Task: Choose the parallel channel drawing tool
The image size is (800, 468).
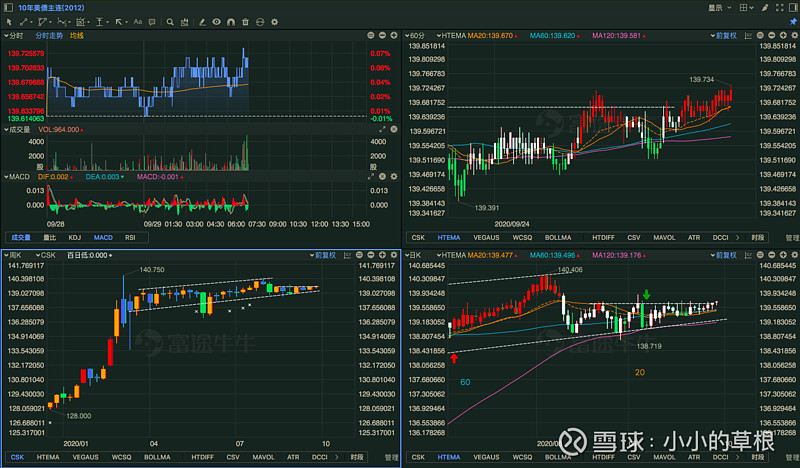Action: click(x=42, y=22)
